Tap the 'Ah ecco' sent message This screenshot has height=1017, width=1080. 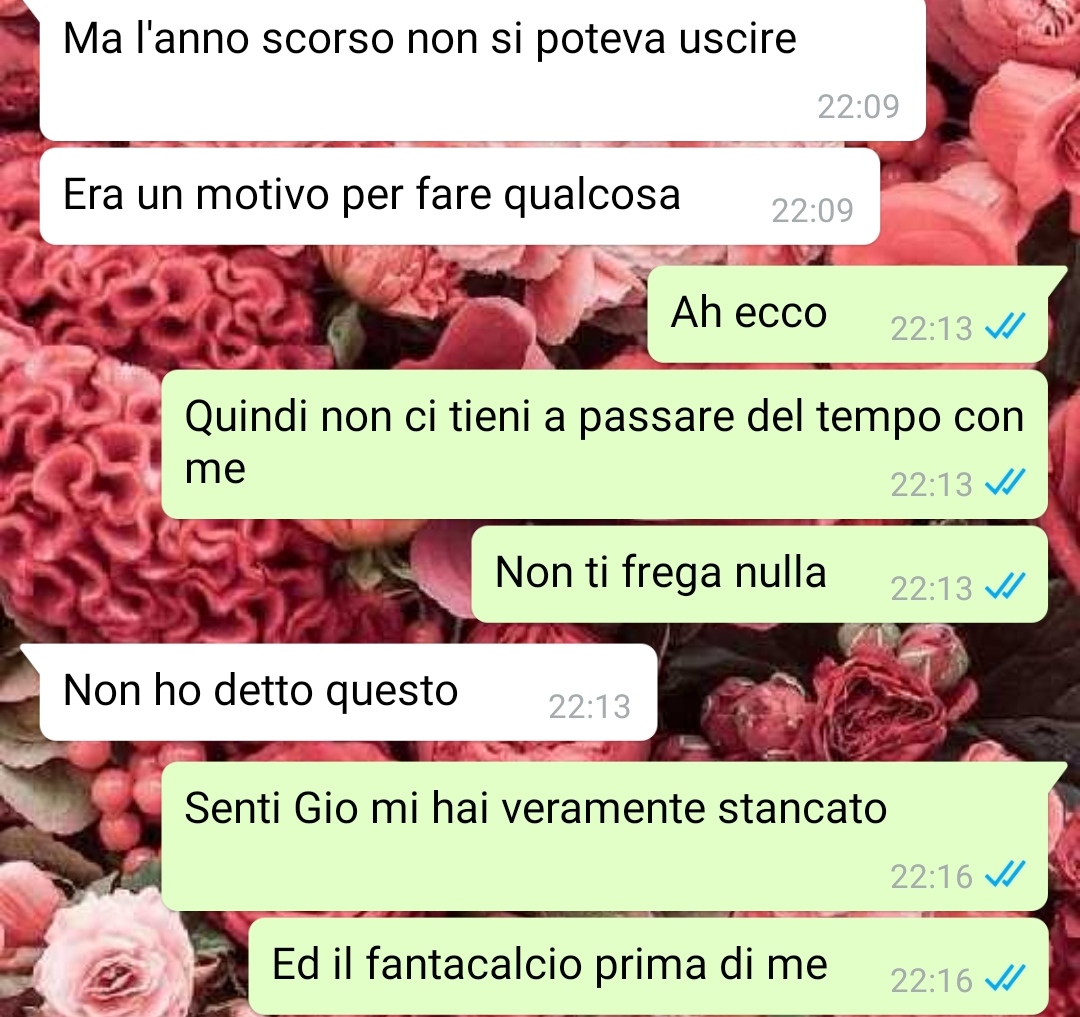tap(847, 314)
